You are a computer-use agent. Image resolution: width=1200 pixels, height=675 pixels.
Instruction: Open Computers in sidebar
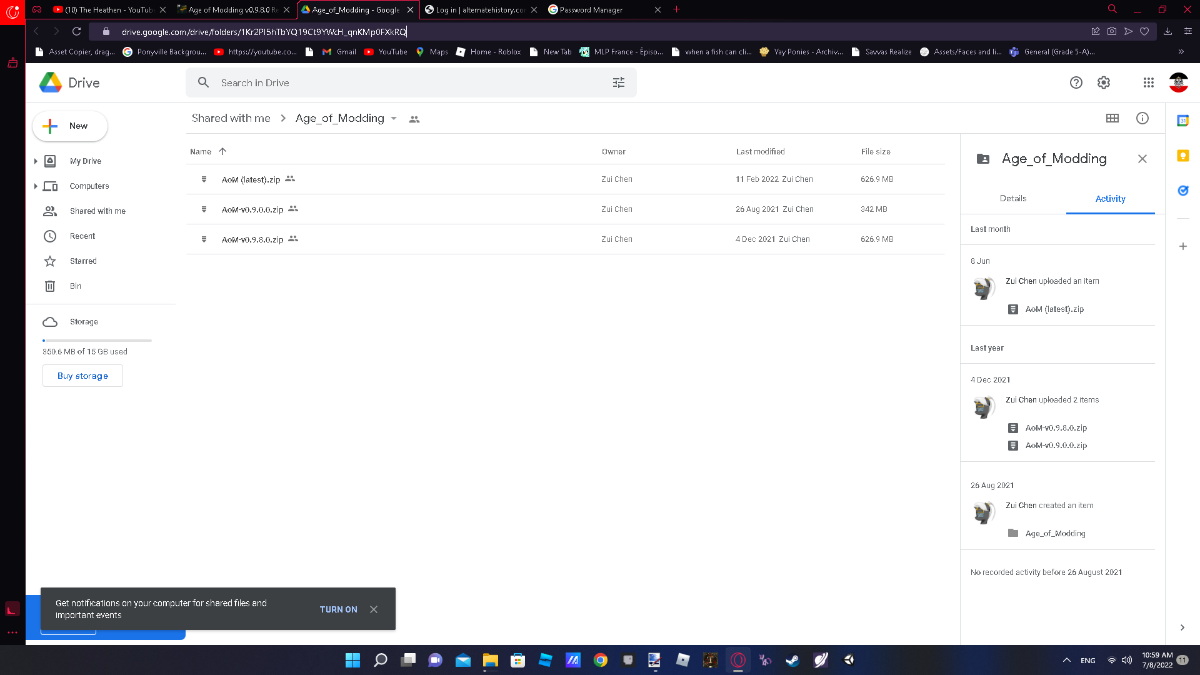[x=89, y=186]
